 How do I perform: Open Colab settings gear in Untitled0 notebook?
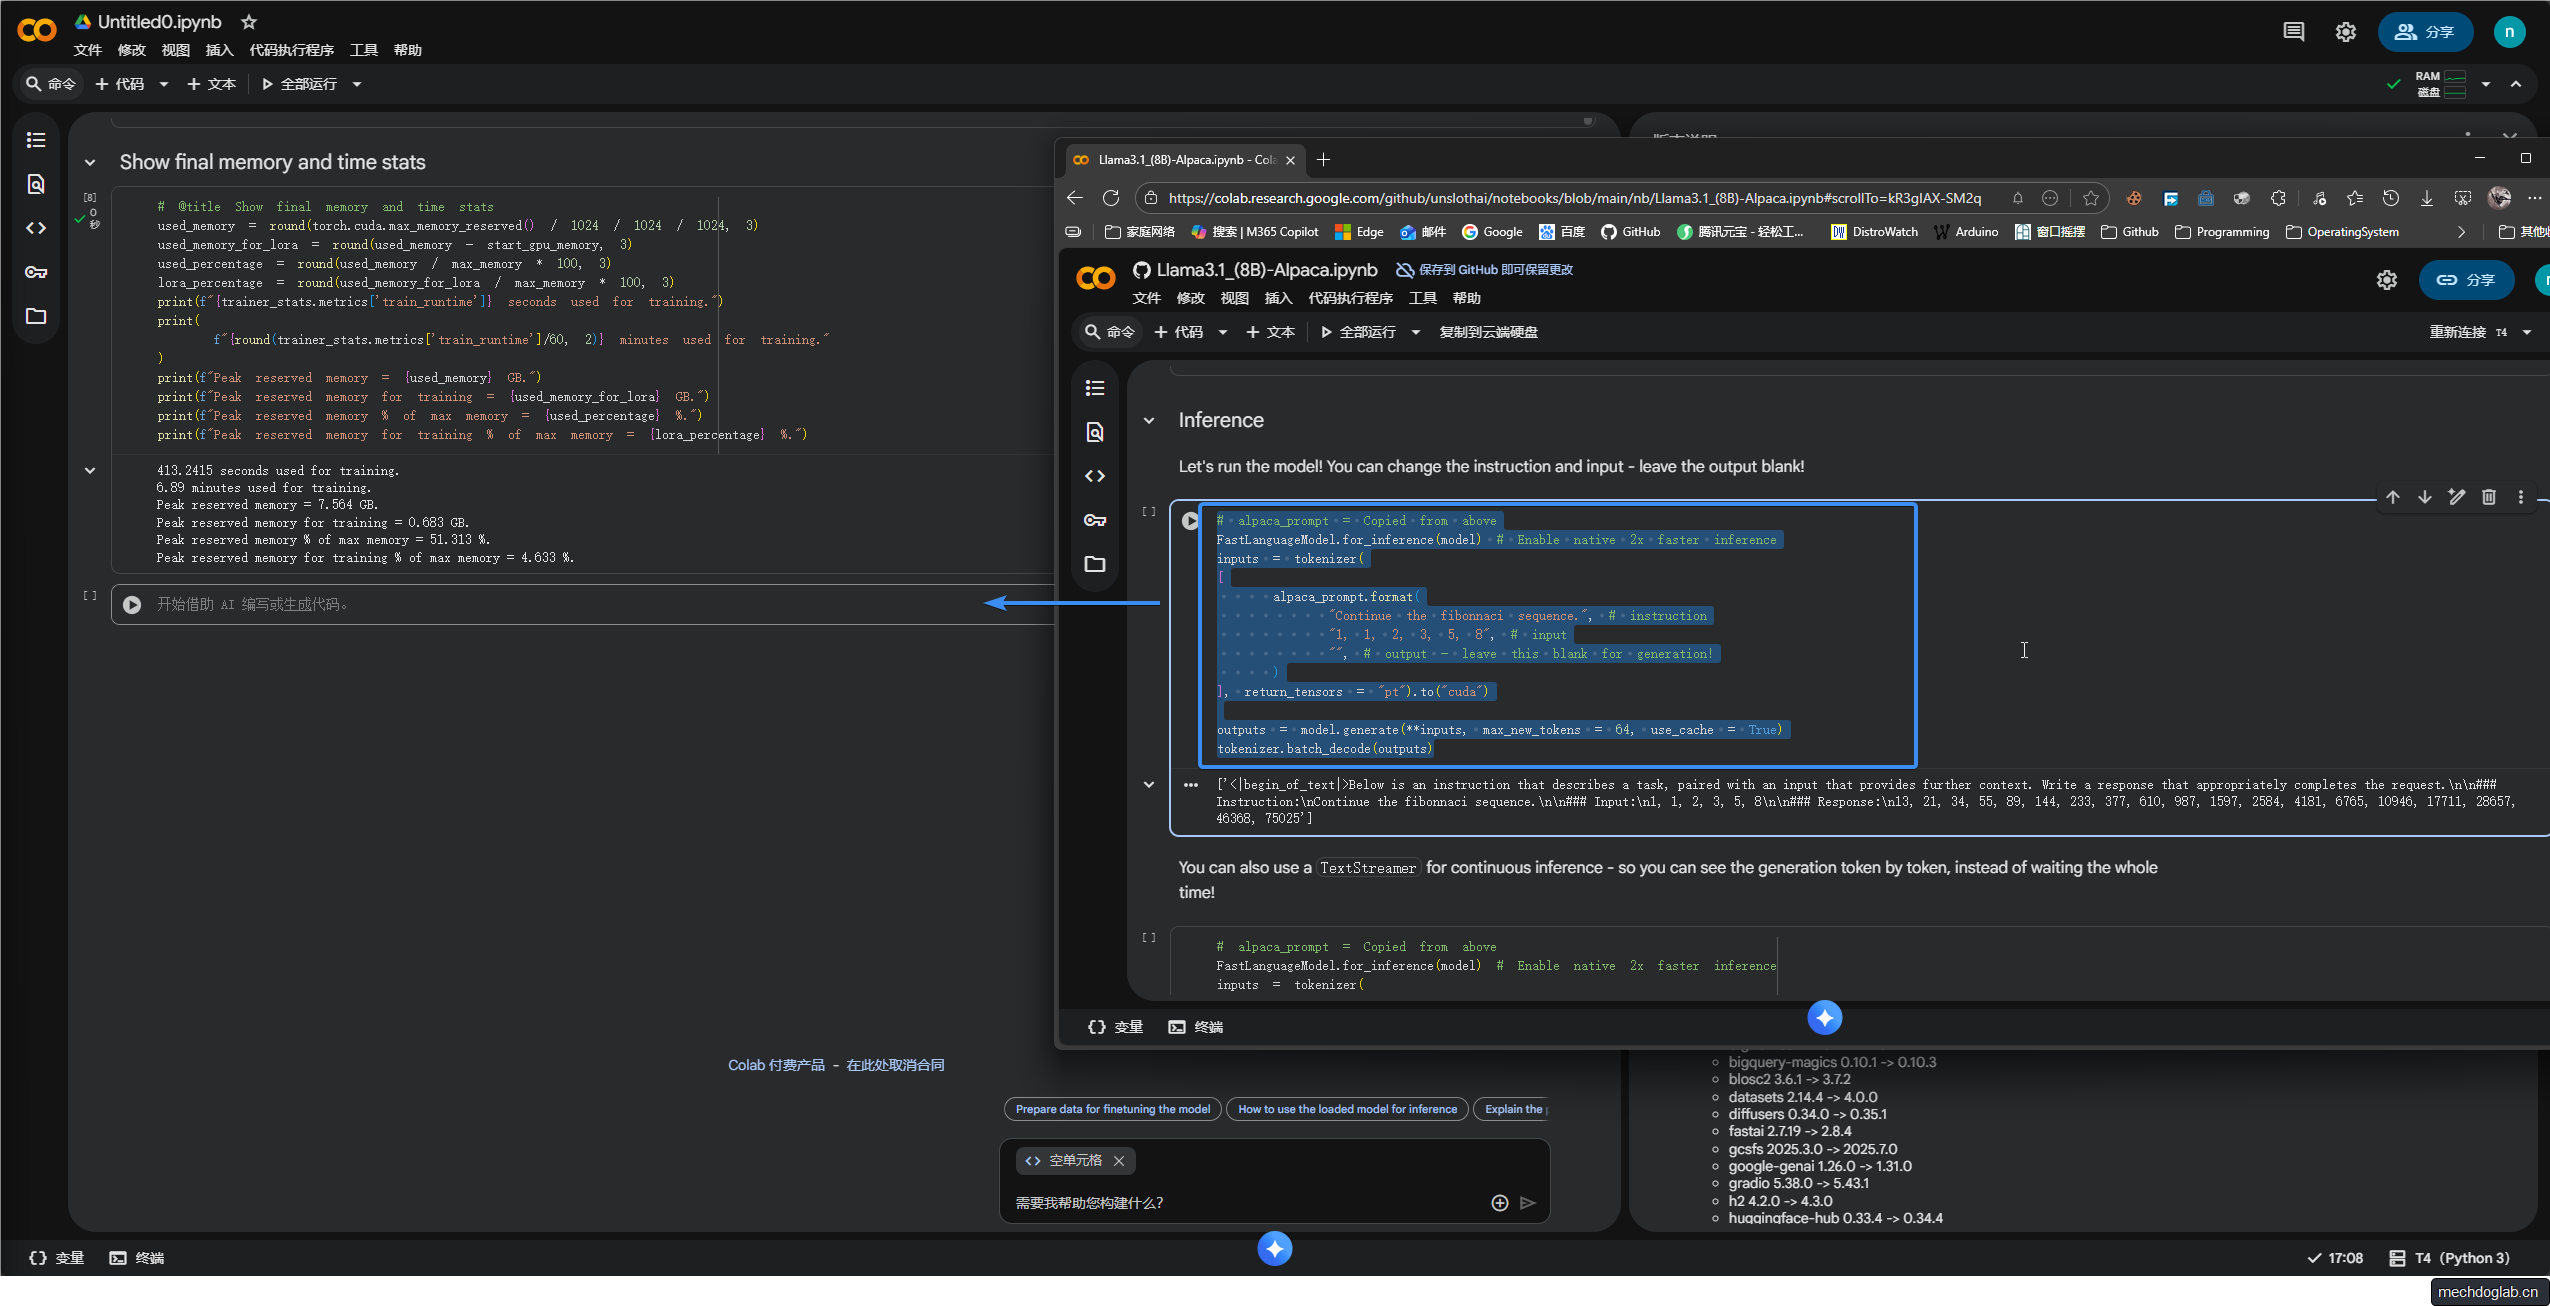[x=2345, y=32]
